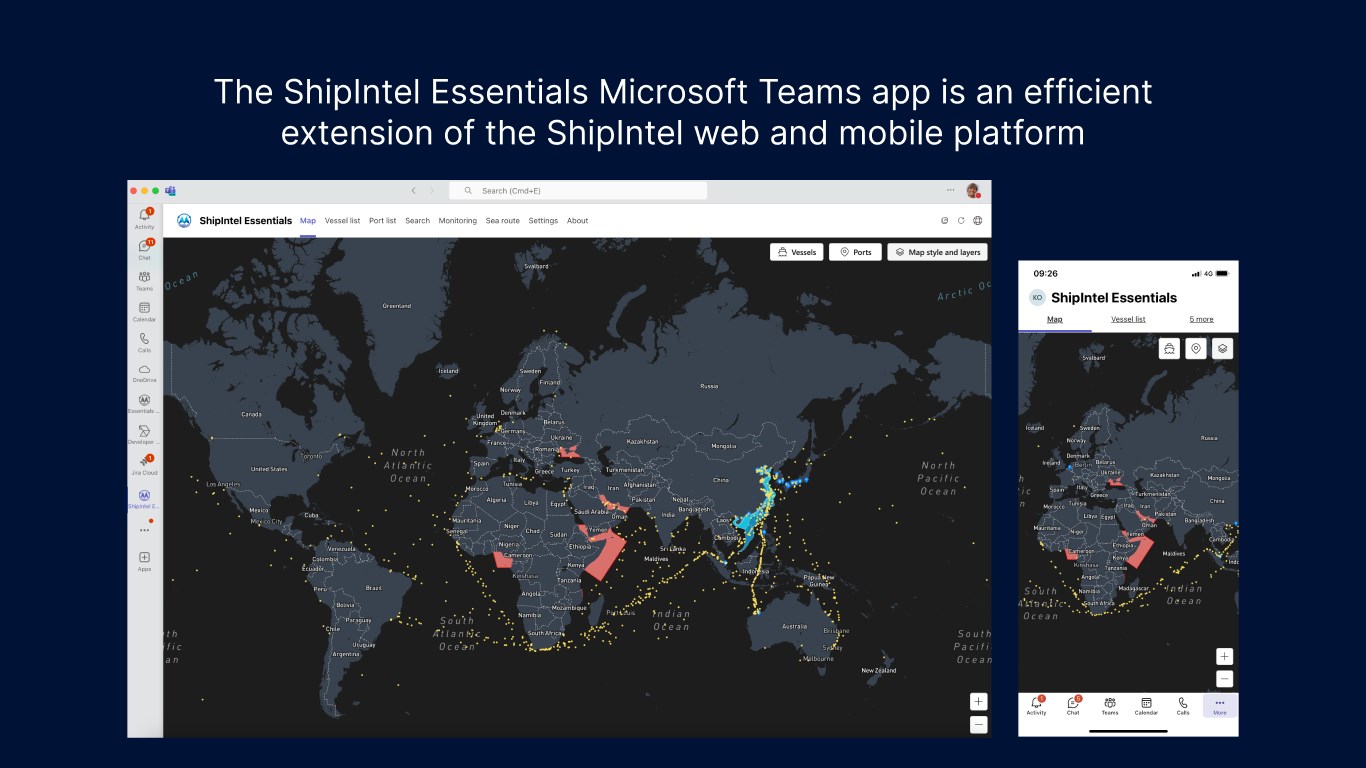Click the desktop Ports map button

point(855,252)
